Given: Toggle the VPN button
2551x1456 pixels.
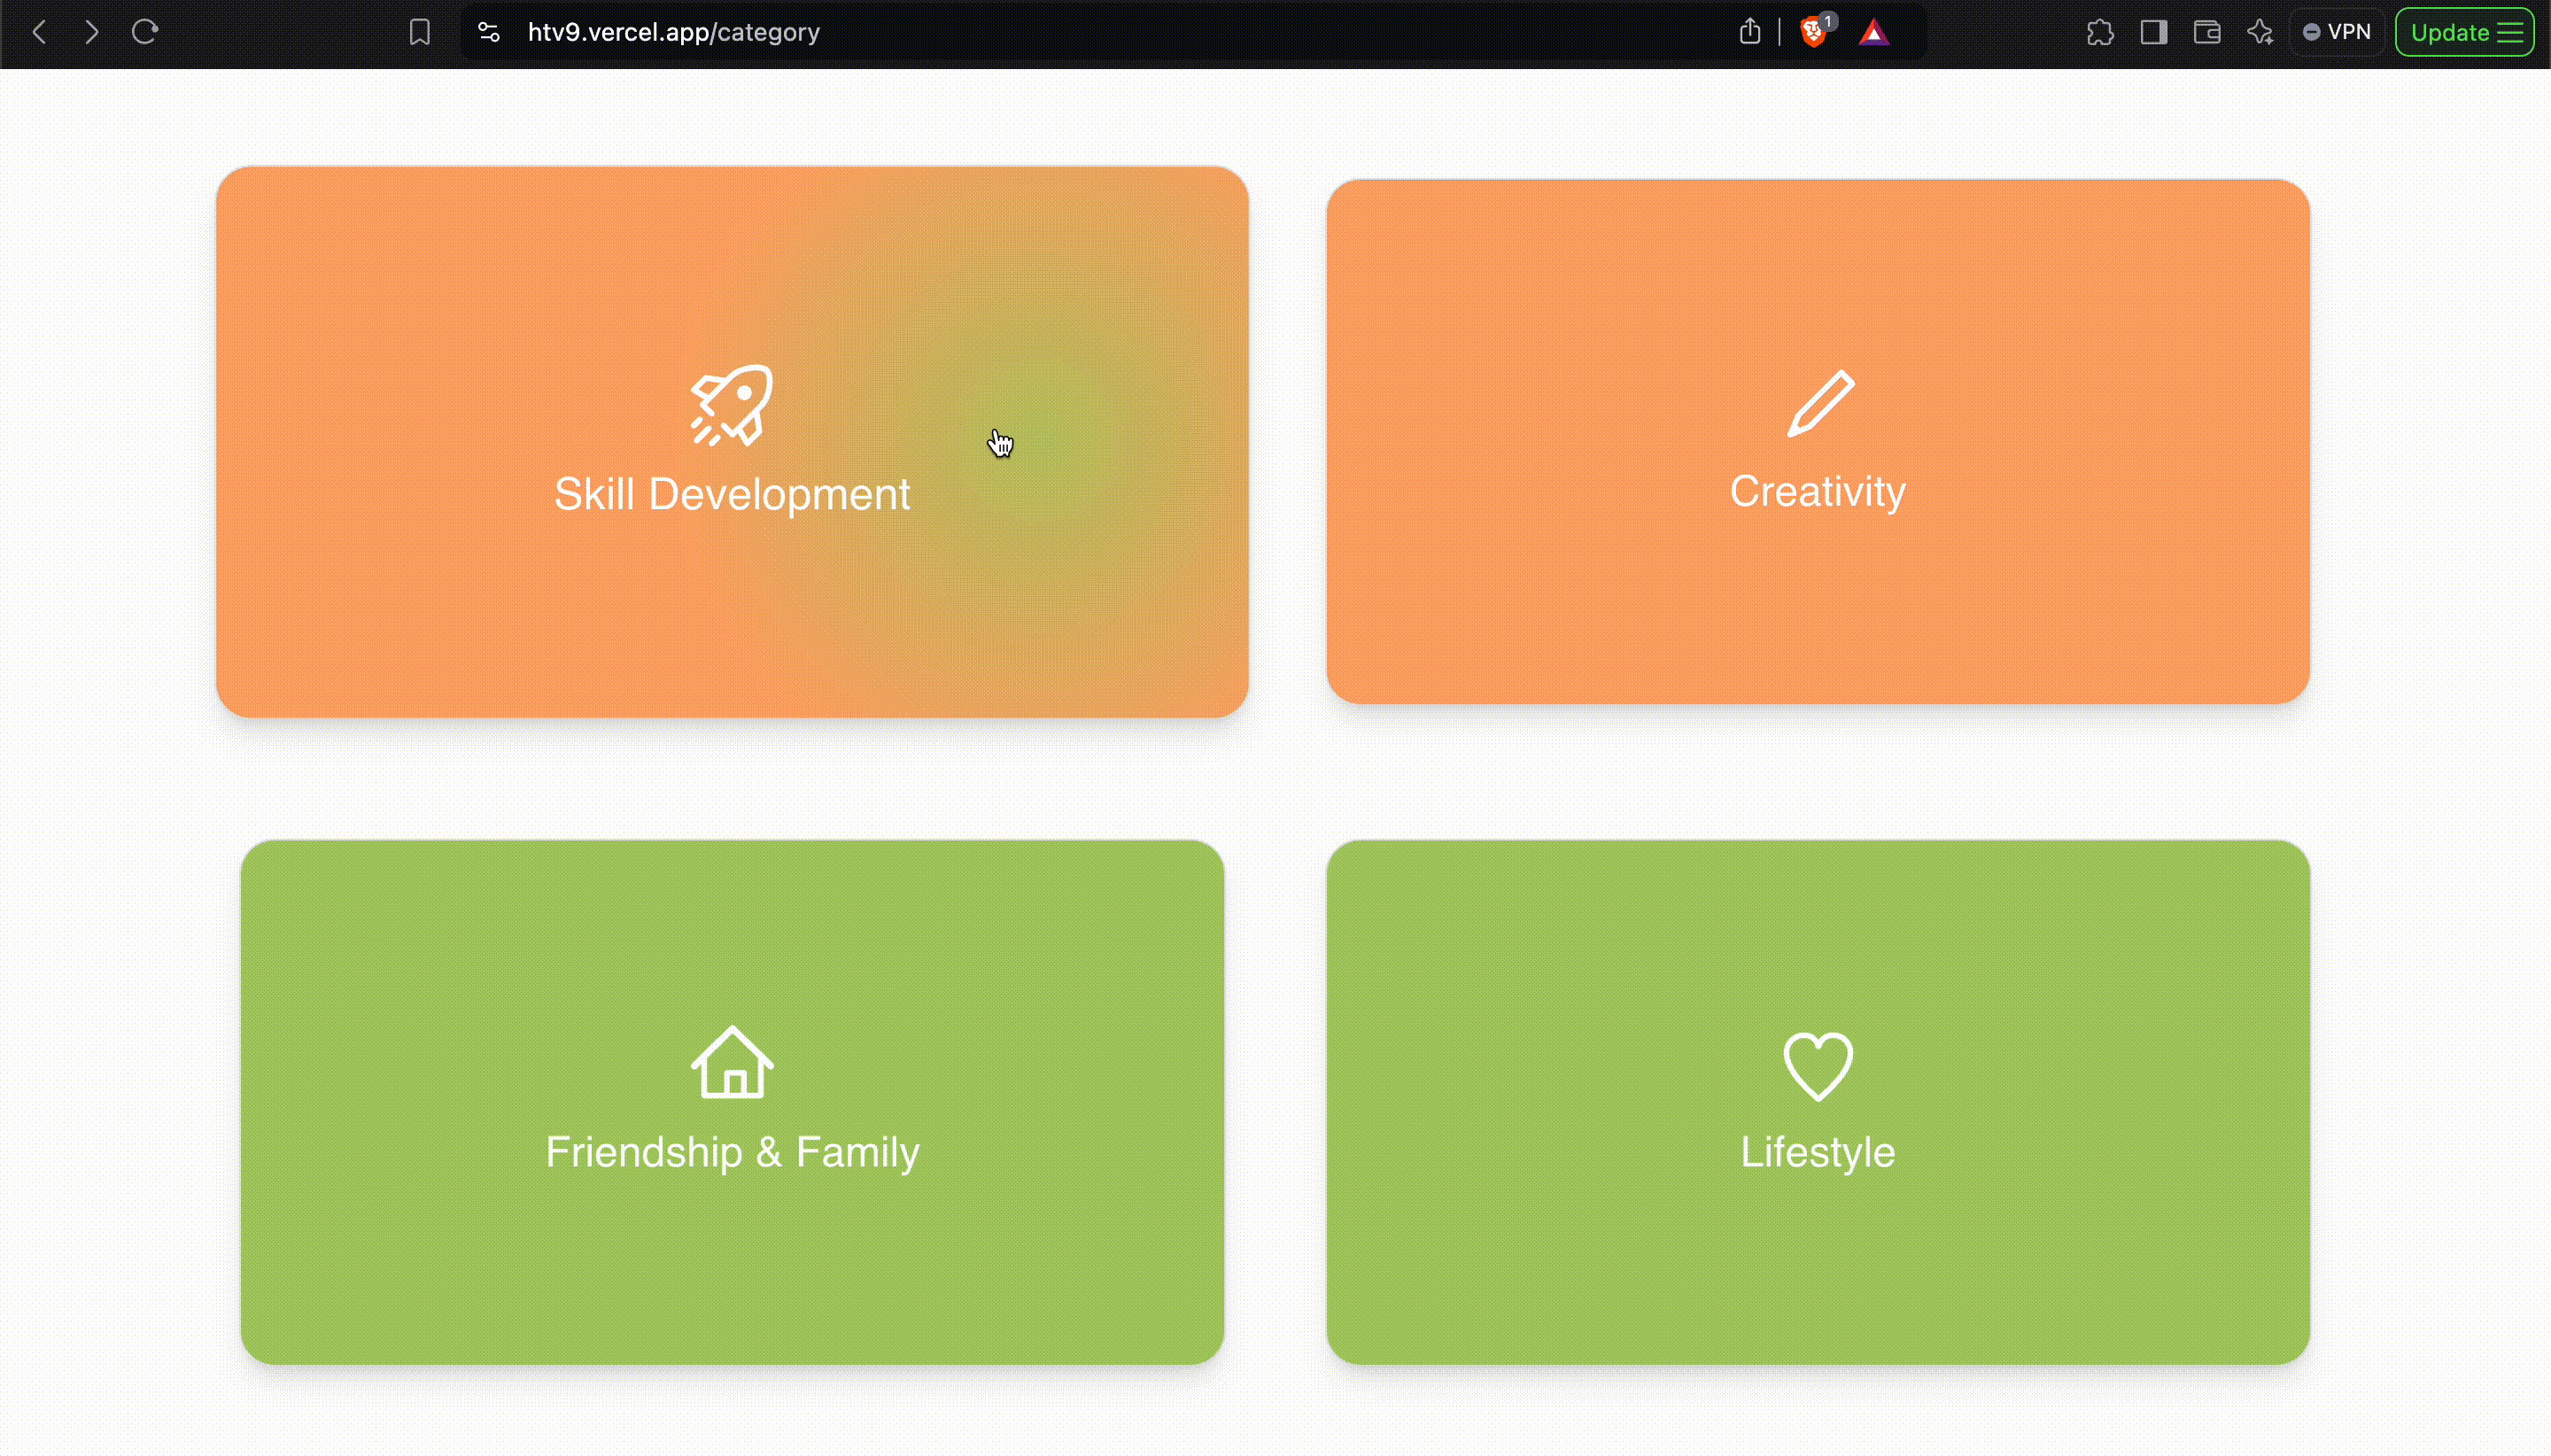Looking at the screenshot, I should pyautogui.click(x=2337, y=32).
